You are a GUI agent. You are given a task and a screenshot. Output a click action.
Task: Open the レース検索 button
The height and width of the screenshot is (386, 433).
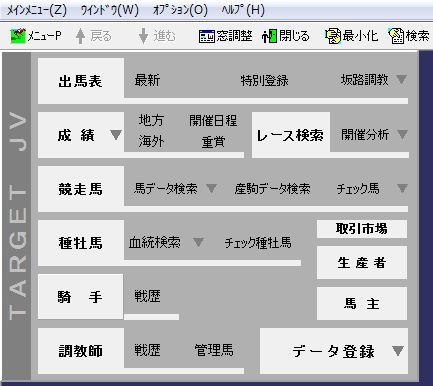click(291, 135)
